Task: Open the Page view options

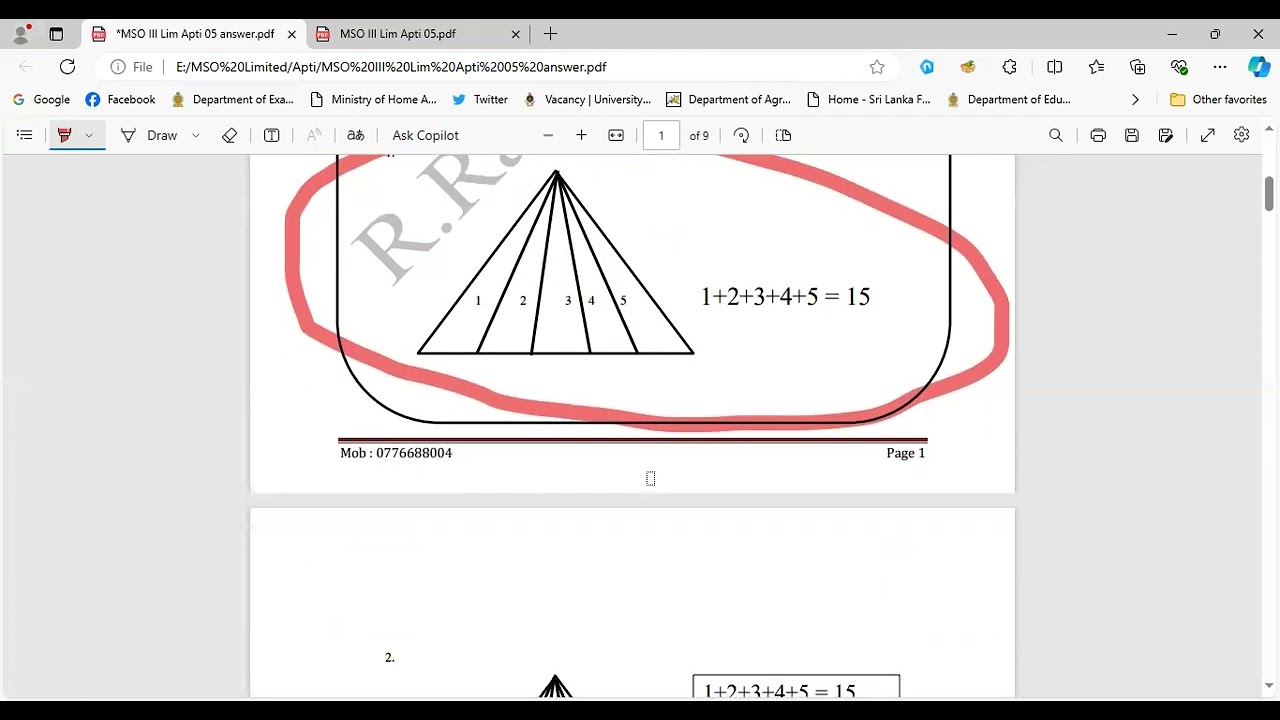Action: [x=783, y=135]
